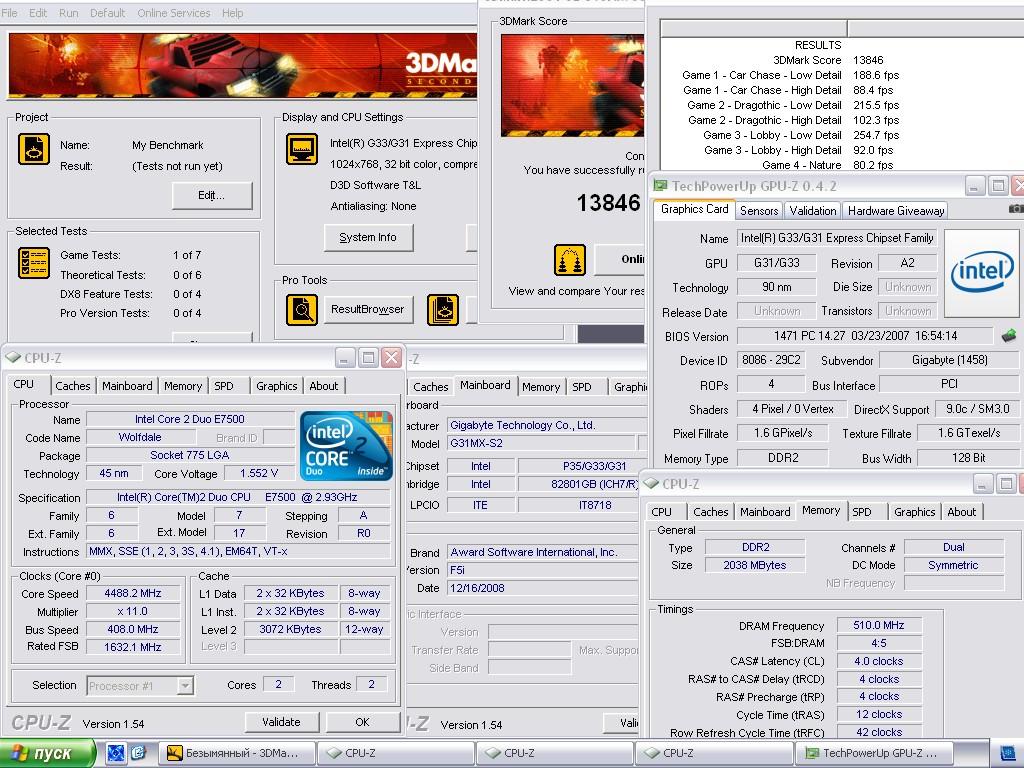The height and width of the screenshot is (768, 1024).
Task: Switch to the Caches tab in Memory CPU-Z
Action: point(711,512)
